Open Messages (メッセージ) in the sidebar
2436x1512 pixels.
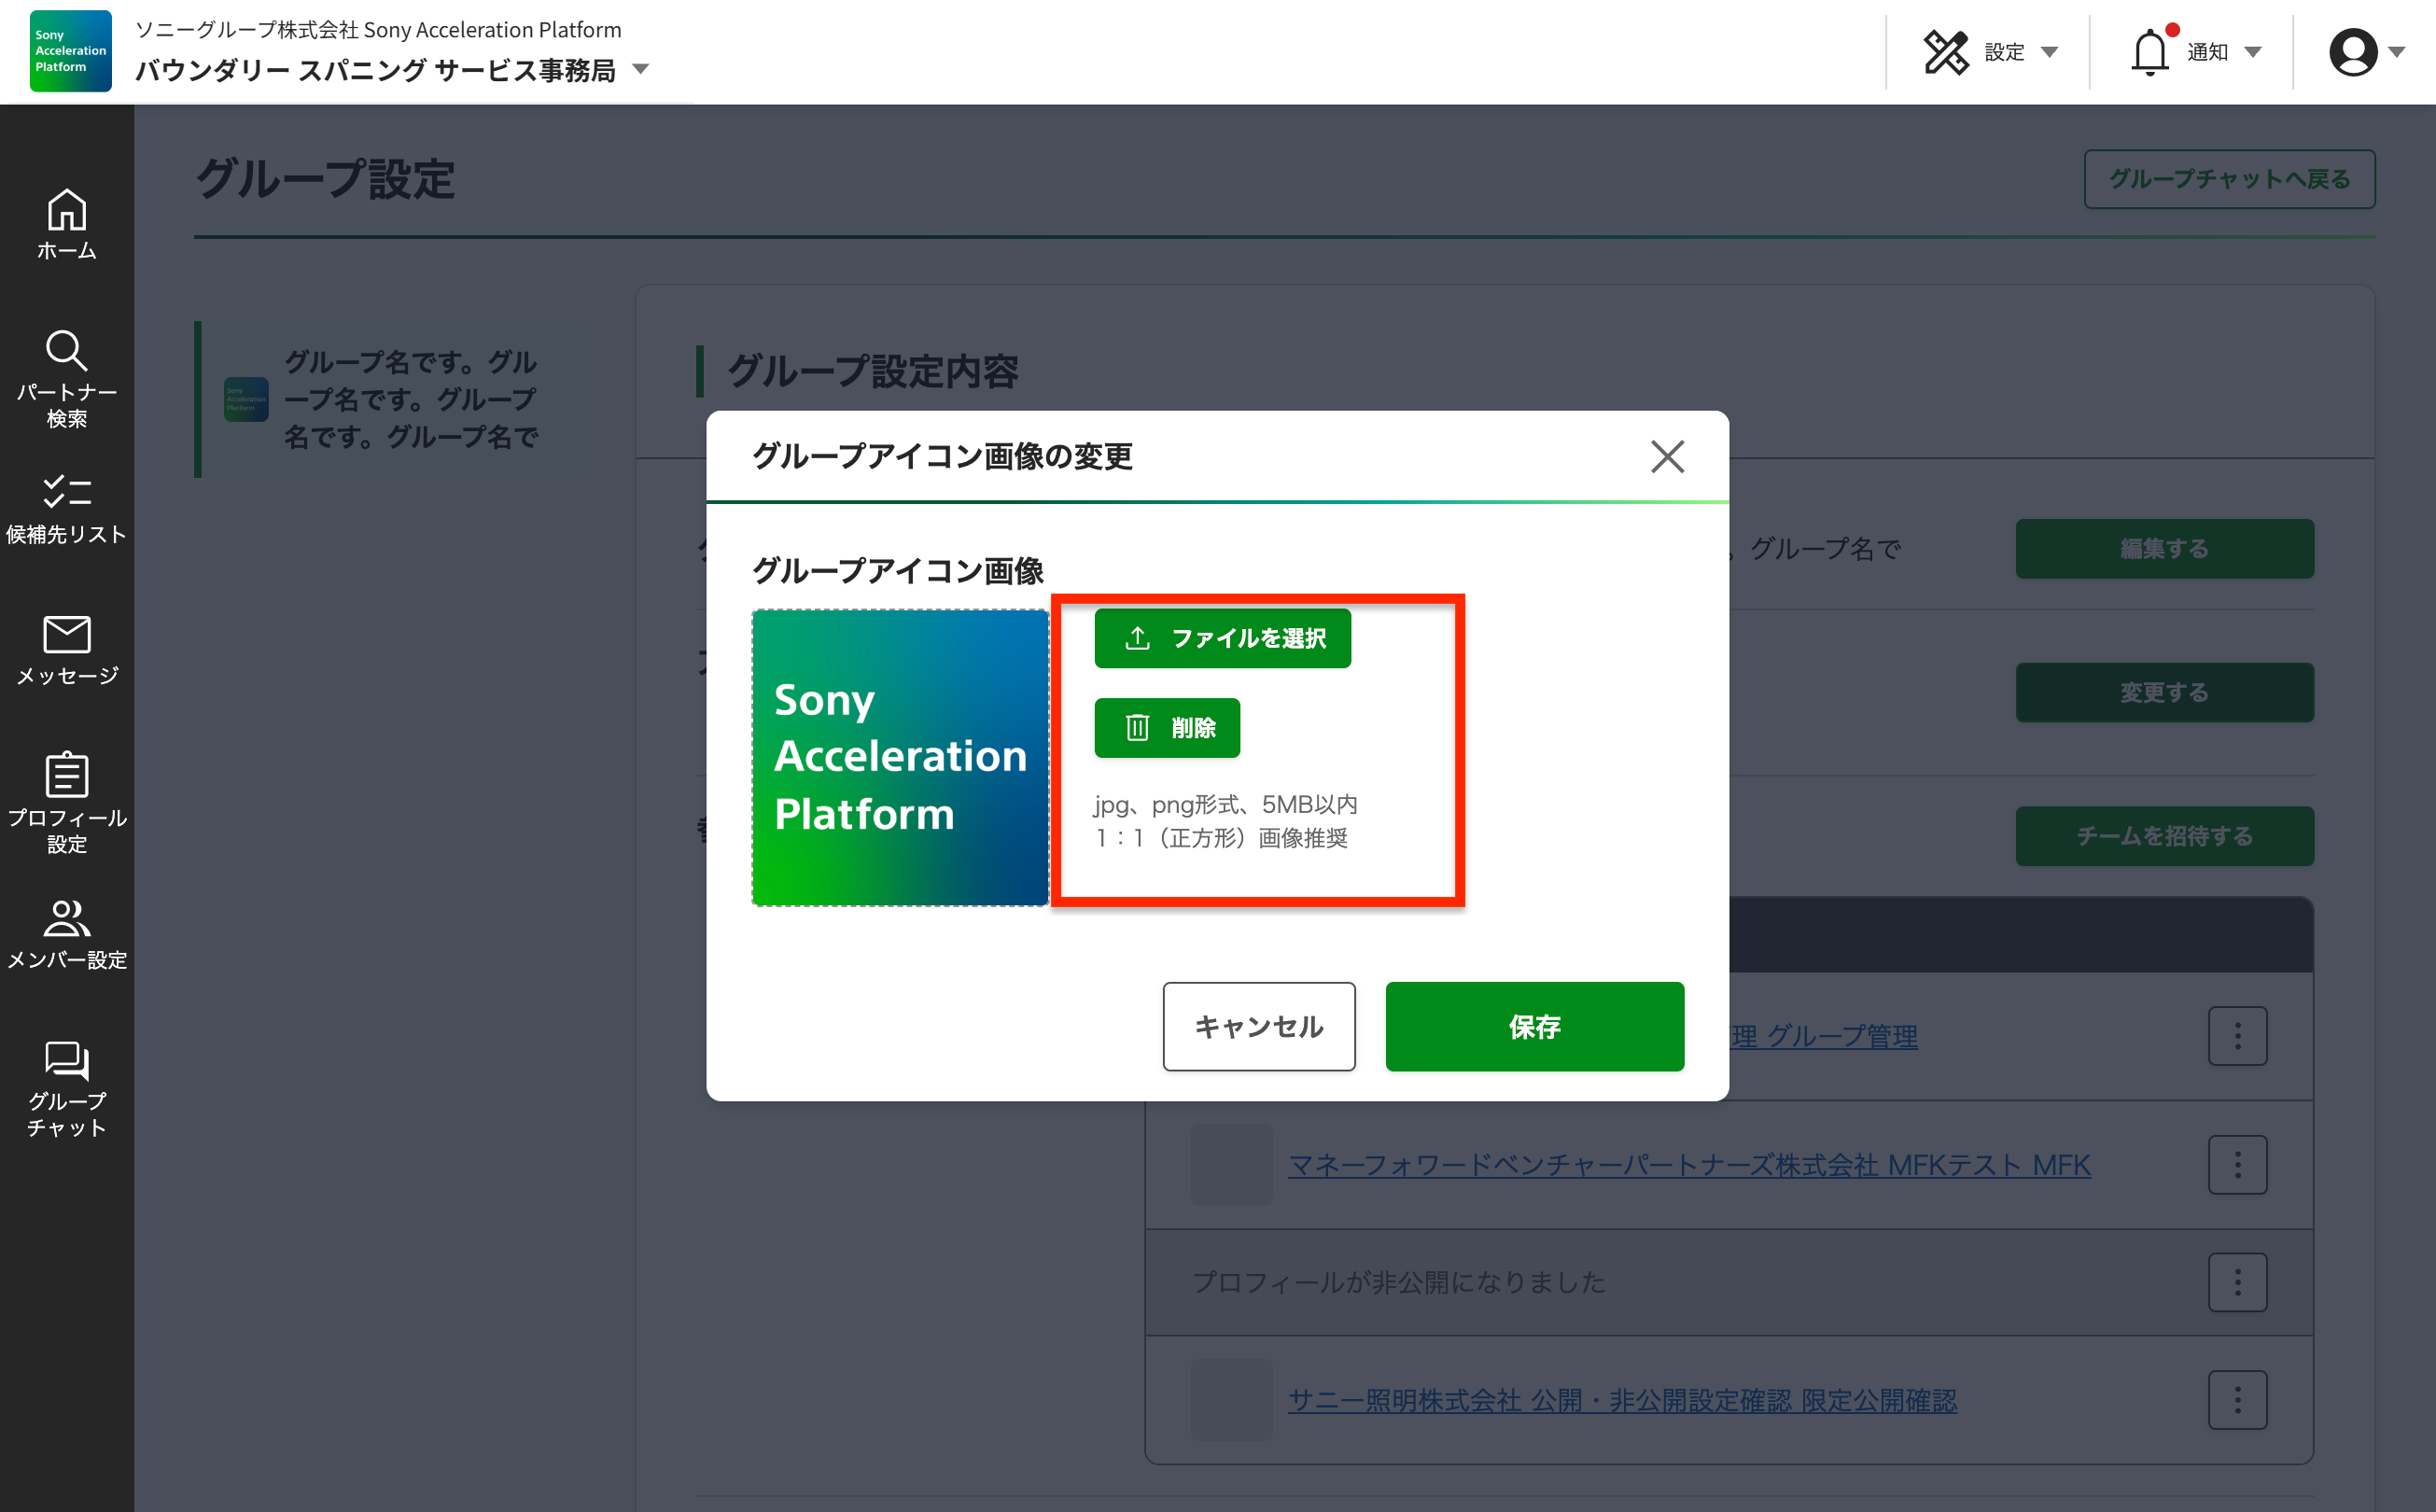point(66,650)
